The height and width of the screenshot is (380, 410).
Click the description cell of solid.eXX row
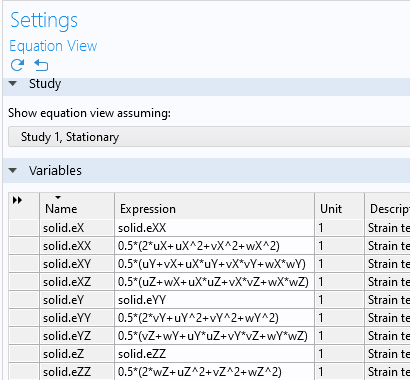[388, 246]
